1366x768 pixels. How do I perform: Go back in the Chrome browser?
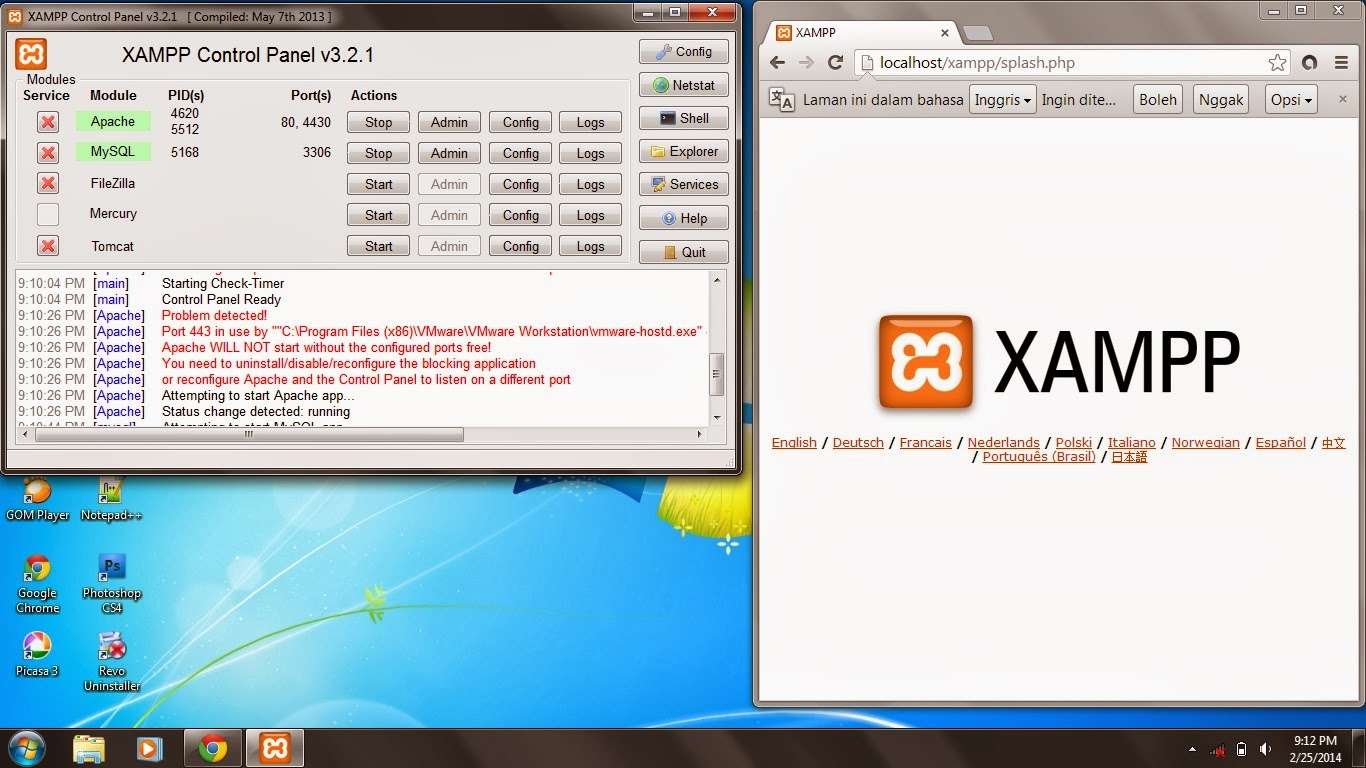(777, 62)
